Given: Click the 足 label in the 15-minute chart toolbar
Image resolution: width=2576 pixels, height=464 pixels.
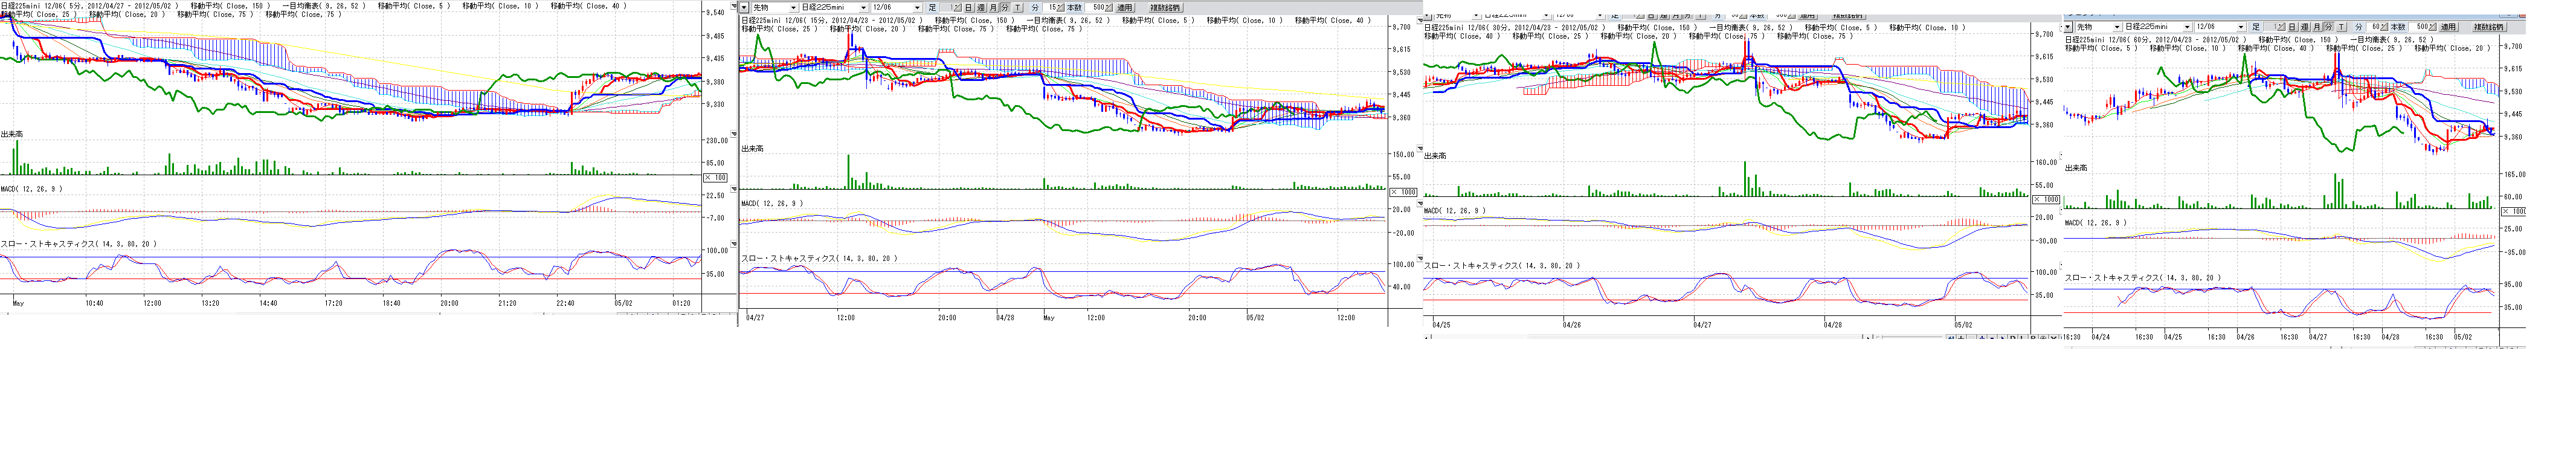Looking at the screenshot, I should pos(932,8).
